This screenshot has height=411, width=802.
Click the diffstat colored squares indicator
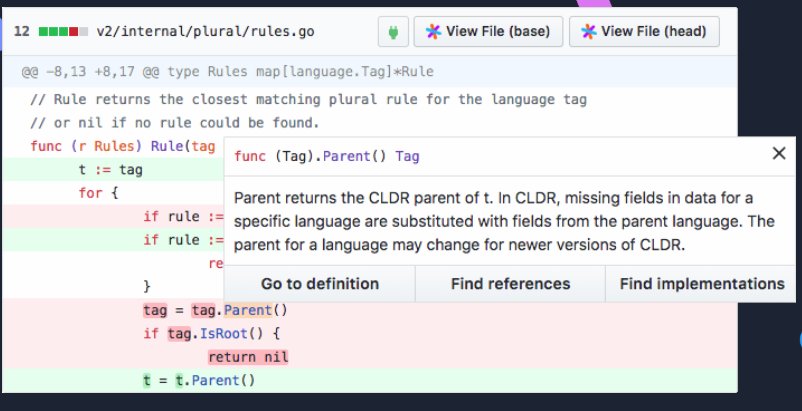63,32
